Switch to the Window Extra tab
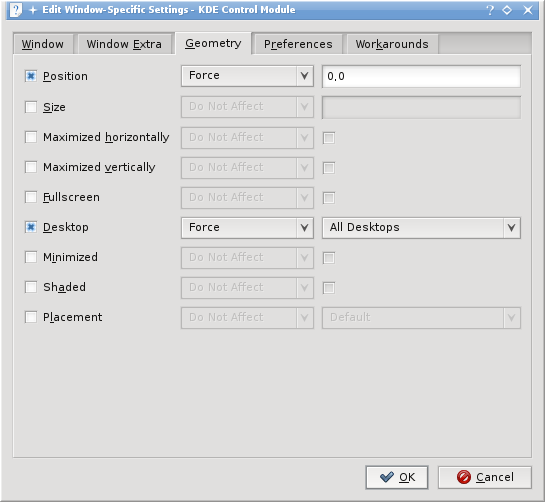The image size is (545, 502). coord(124,44)
